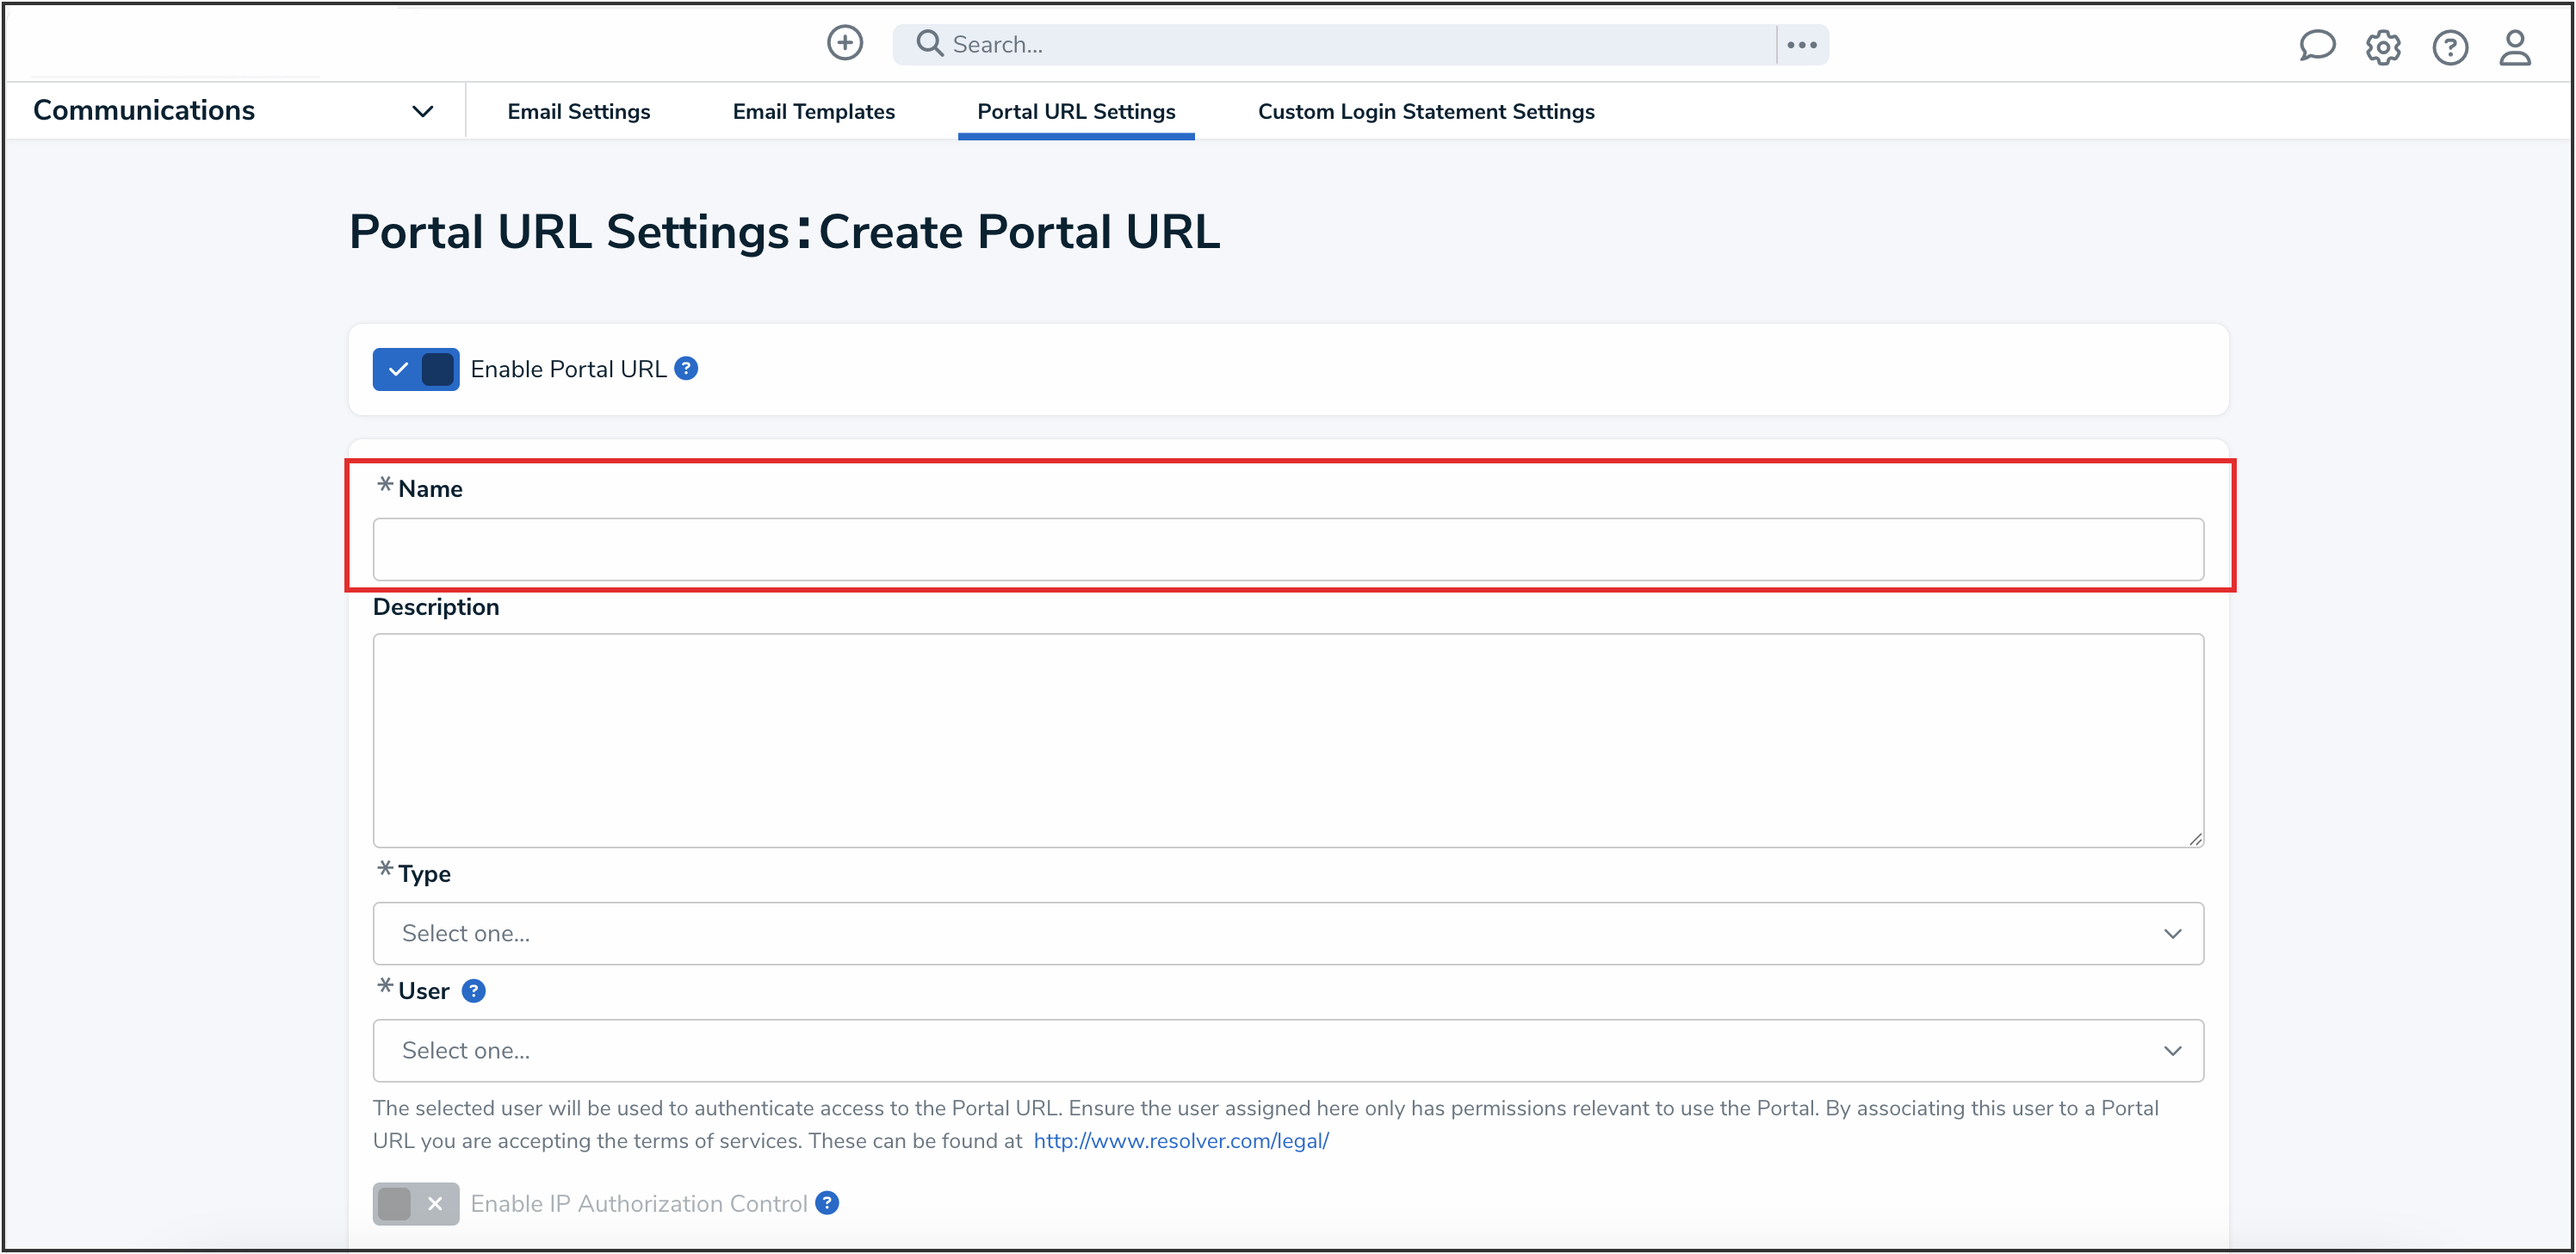Open the User select dropdown
This screenshot has width=2576, height=1254.
coord(1287,1050)
